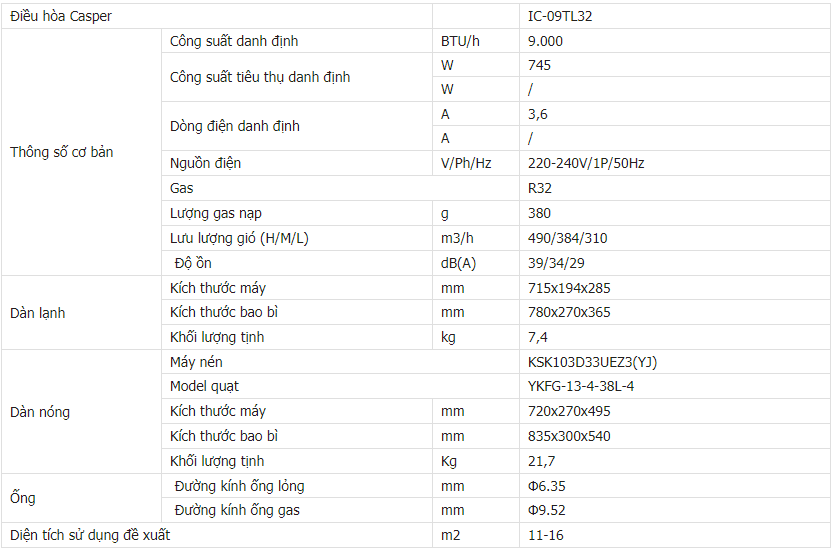Select the 9.000 capacity value
The width and height of the screenshot is (836, 560).
[x=546, y=41]
